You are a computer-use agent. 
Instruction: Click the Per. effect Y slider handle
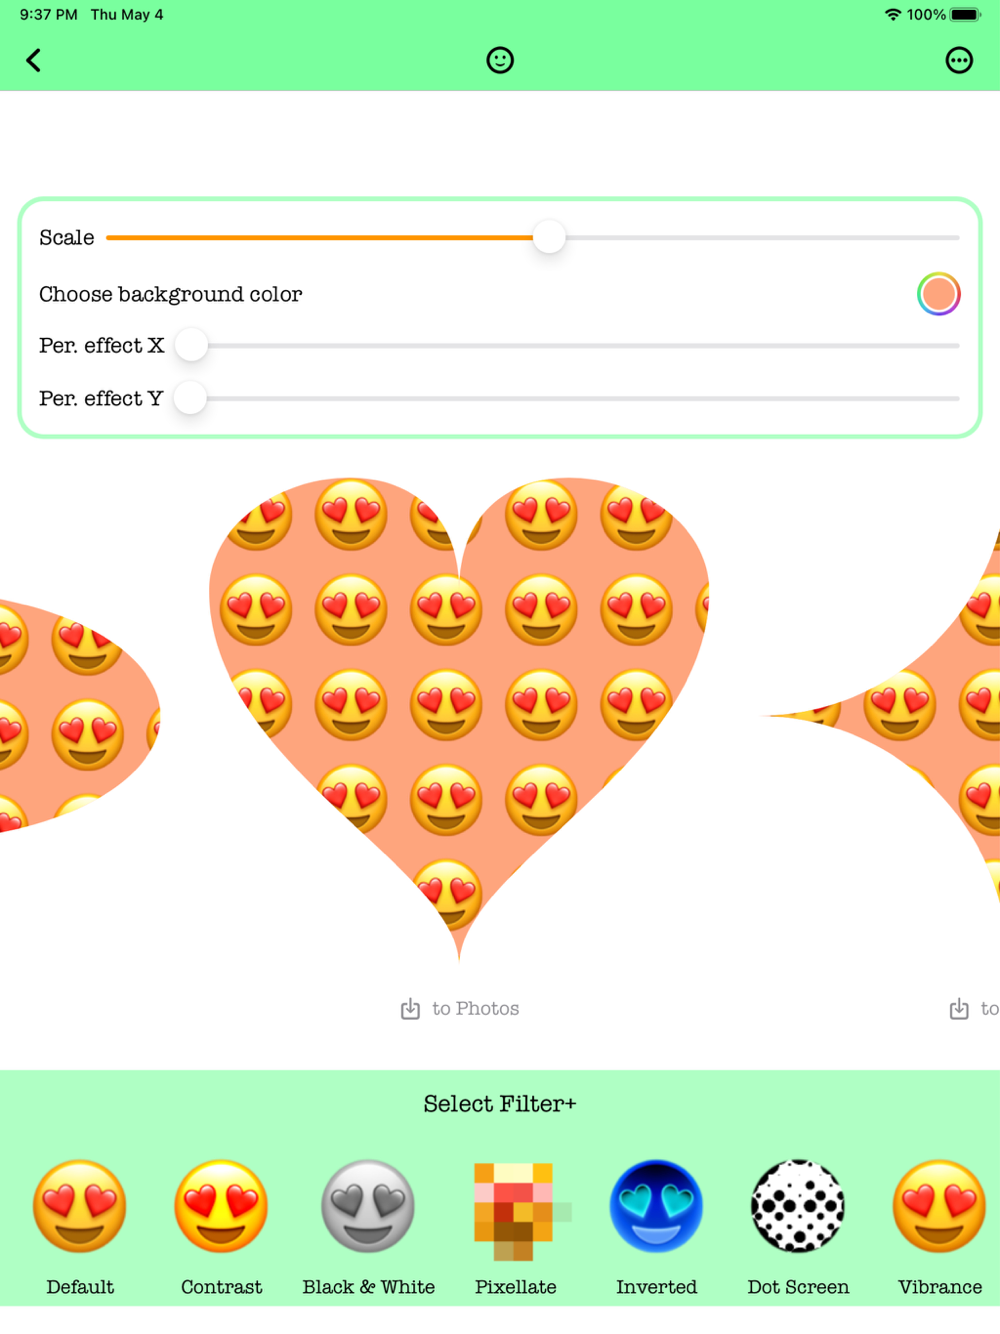click(x=190, y=398)
